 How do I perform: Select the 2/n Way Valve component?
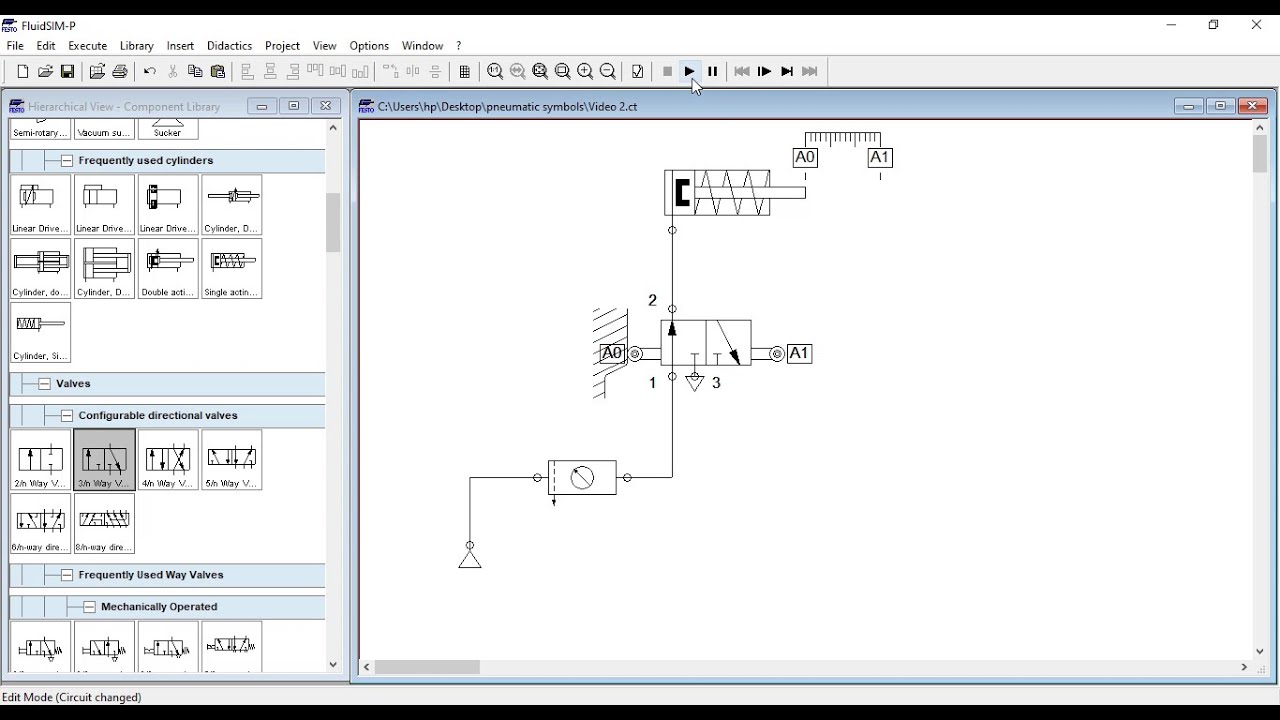pyautogui.click(x=40, y=460)
